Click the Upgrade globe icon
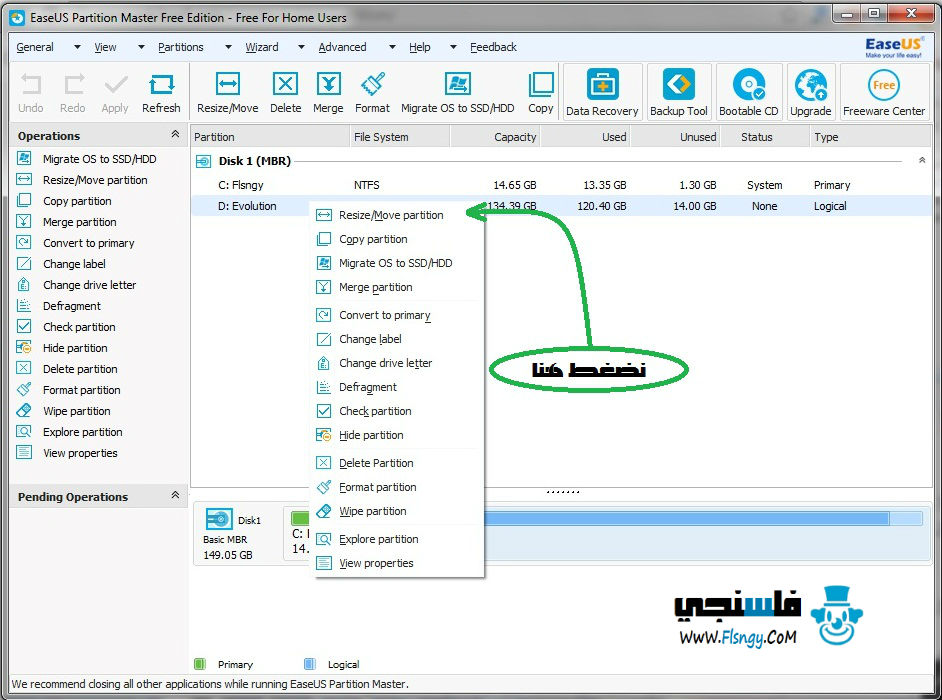942x700 pixels. [810, 85]
